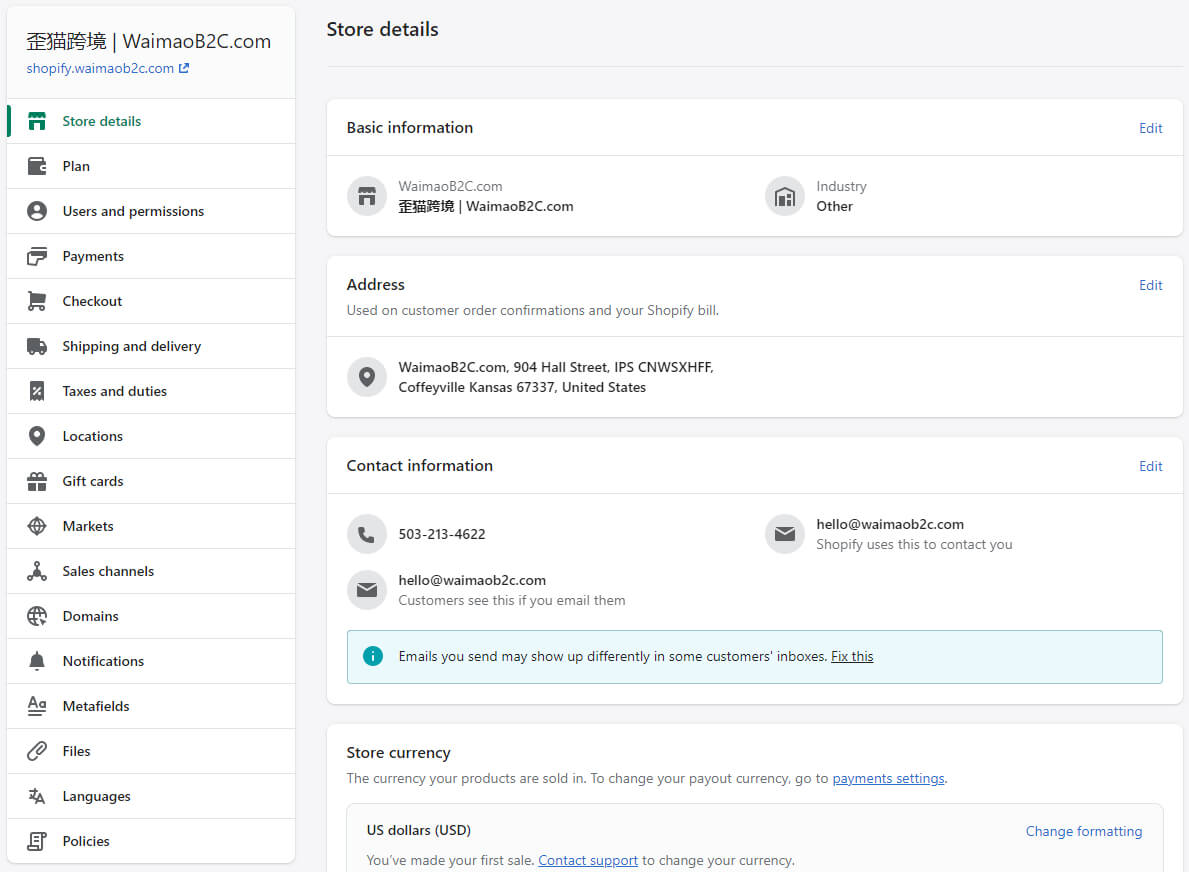Select Metafields in the sidebar
The width and height of the screenshot is (1189, 872).
(x=151, y=706)
